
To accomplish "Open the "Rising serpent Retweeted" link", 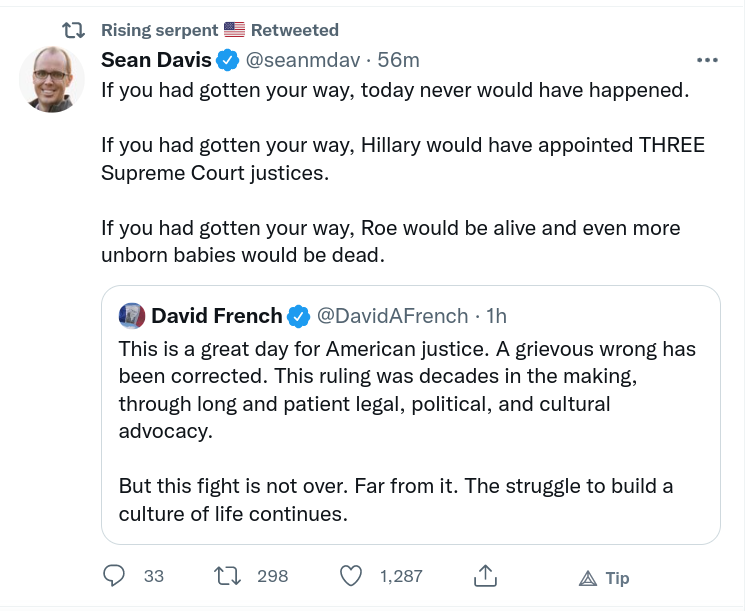I will point(220,30).
